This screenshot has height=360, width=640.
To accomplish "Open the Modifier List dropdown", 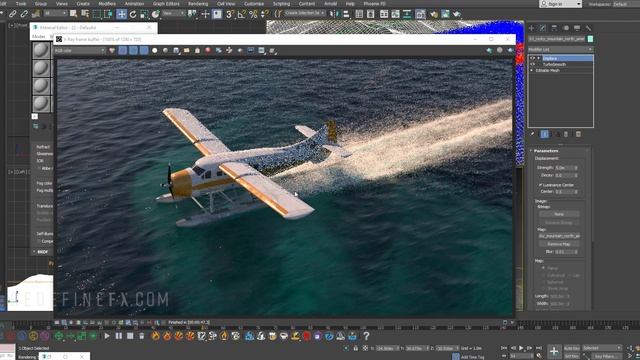I will pyautogui.click(x=560, y=49).
